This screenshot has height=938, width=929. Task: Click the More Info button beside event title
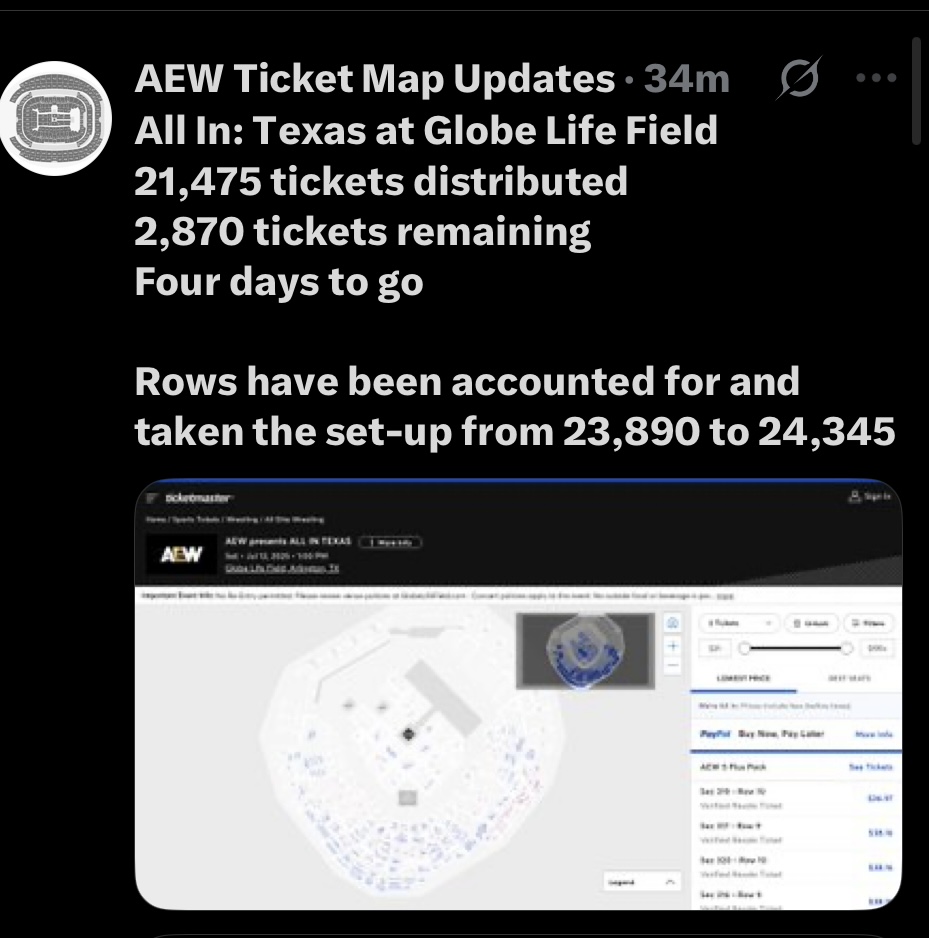point(390,542)
